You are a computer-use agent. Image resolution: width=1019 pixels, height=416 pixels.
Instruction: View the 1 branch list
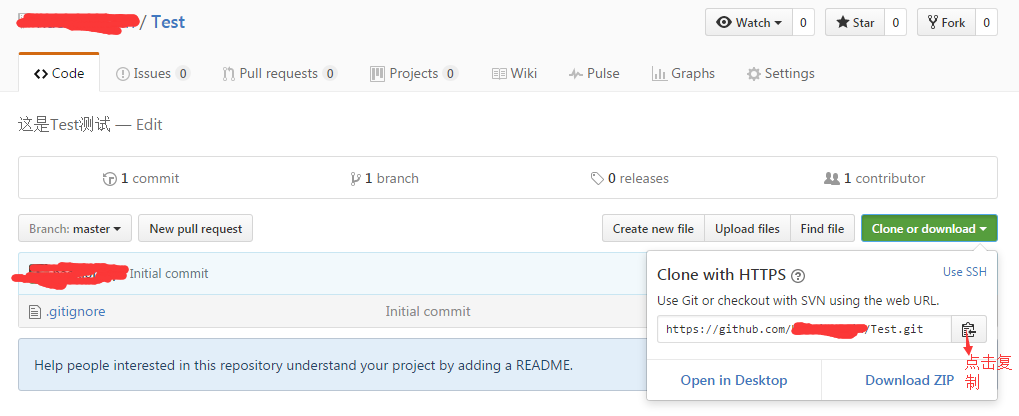[384, 179]
